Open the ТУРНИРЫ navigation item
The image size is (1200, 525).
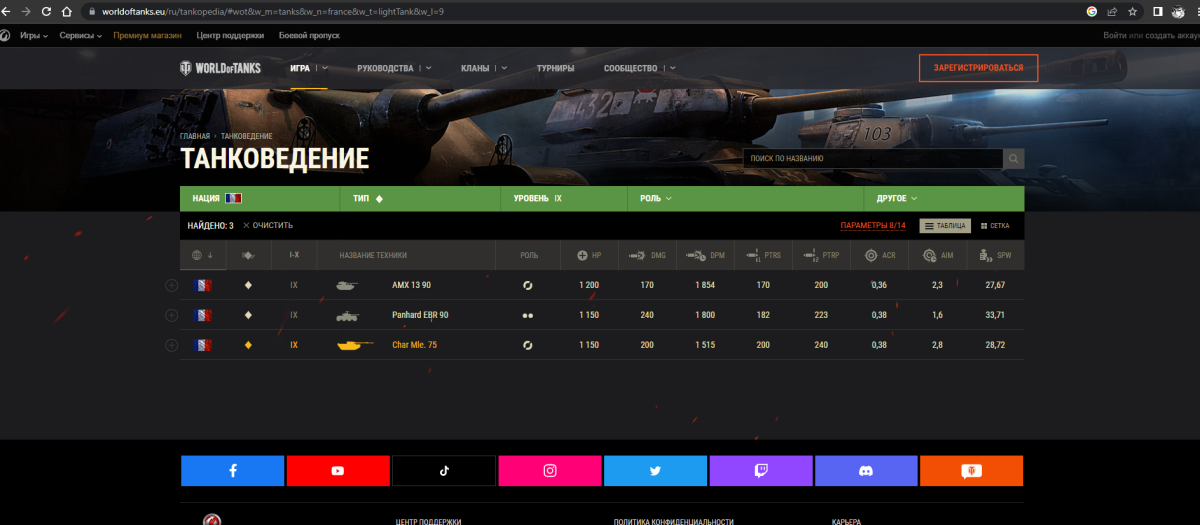555,68
